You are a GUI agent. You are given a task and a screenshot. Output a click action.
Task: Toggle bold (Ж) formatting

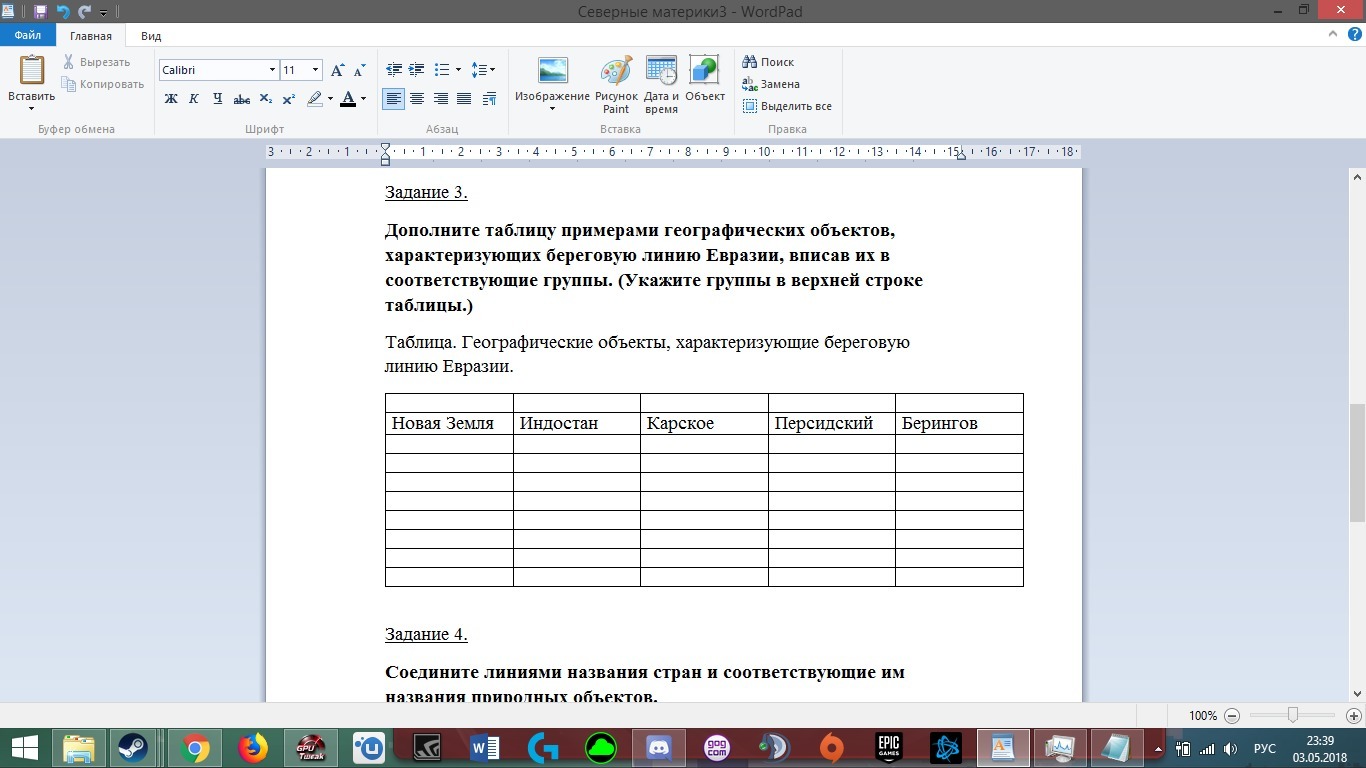click(x=171, y=99)
